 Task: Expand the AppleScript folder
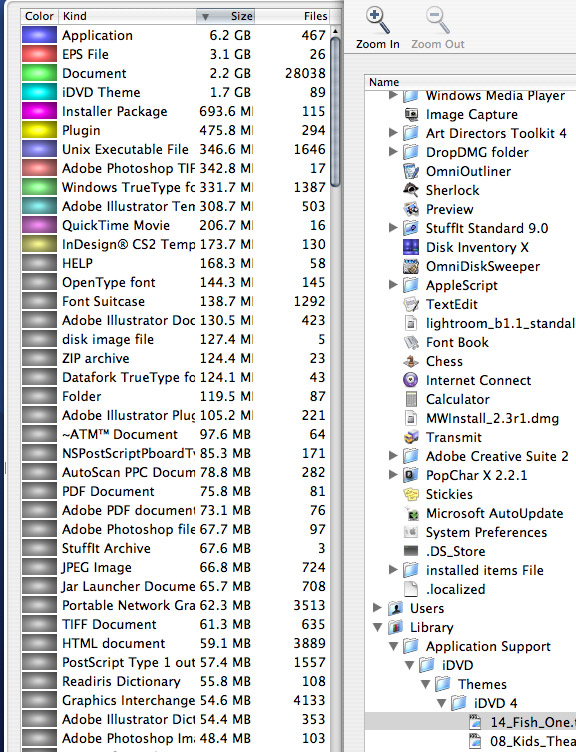click(393, 285)
